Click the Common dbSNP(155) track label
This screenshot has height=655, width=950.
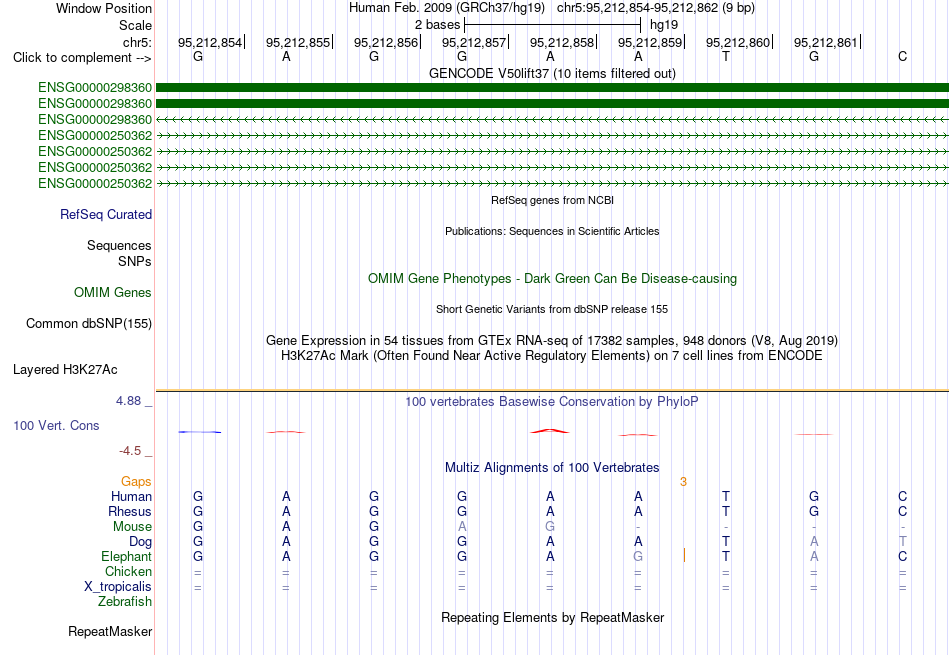pyautogui.click(x=88, y=324)
